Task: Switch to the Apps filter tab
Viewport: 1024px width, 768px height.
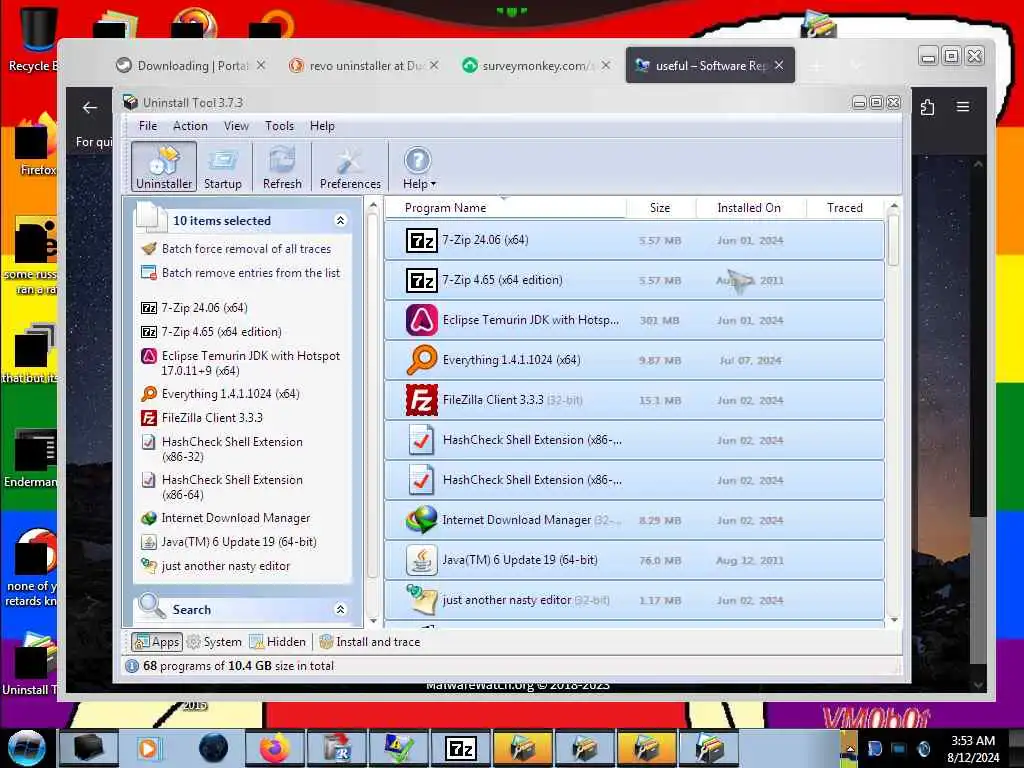Action: (156, 642)
